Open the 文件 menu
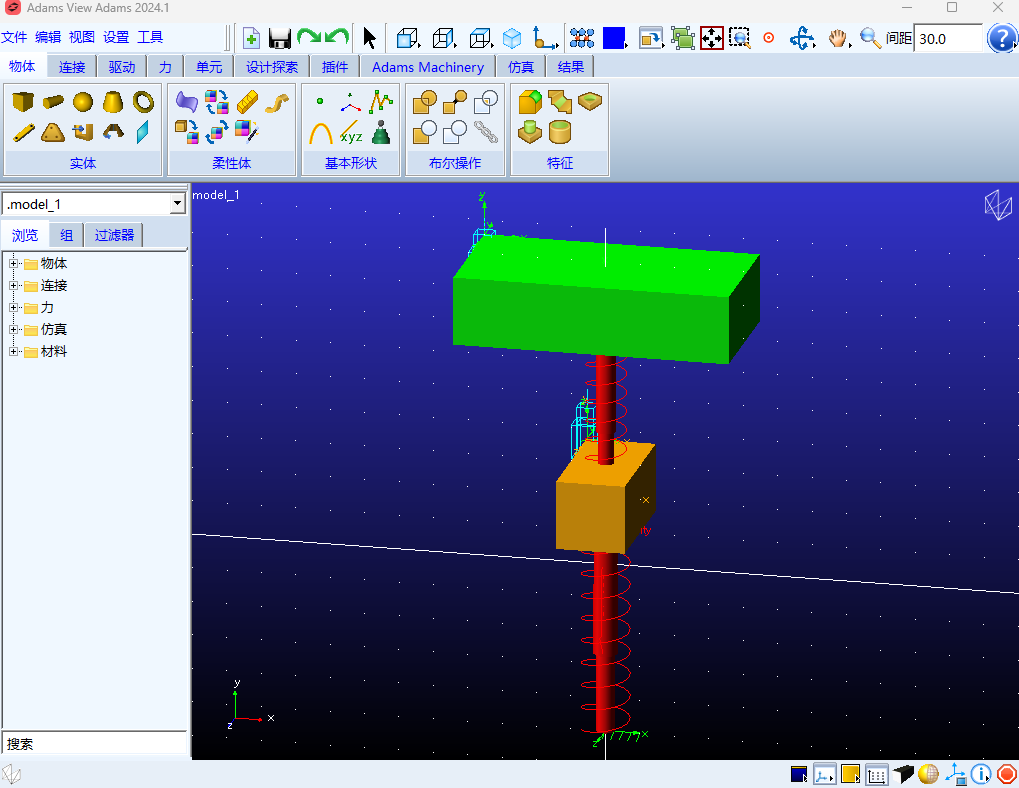 pyautogui.click(x=14, y=37)
